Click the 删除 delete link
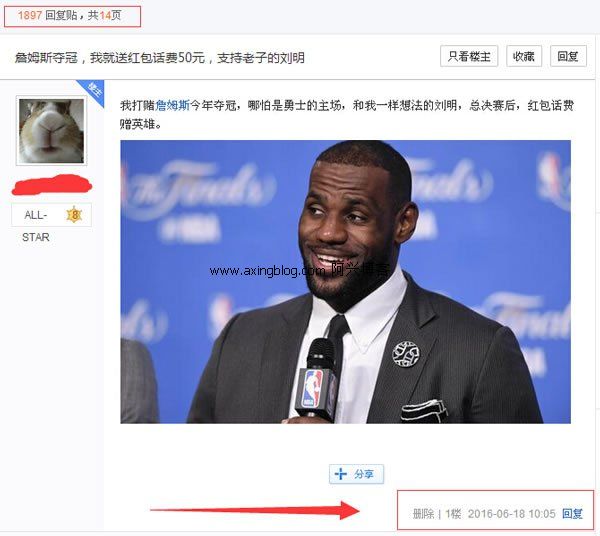600x536 pixels. click(x=423, y=514)
